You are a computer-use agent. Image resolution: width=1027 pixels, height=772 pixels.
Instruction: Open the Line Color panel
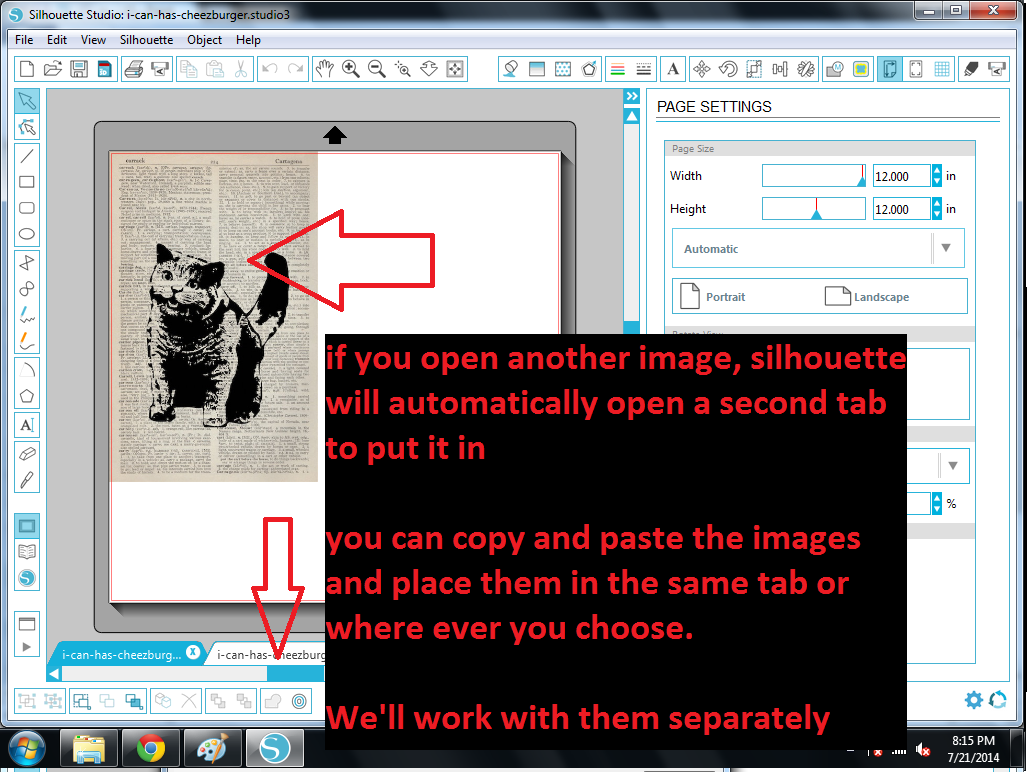tap(618, 69)
